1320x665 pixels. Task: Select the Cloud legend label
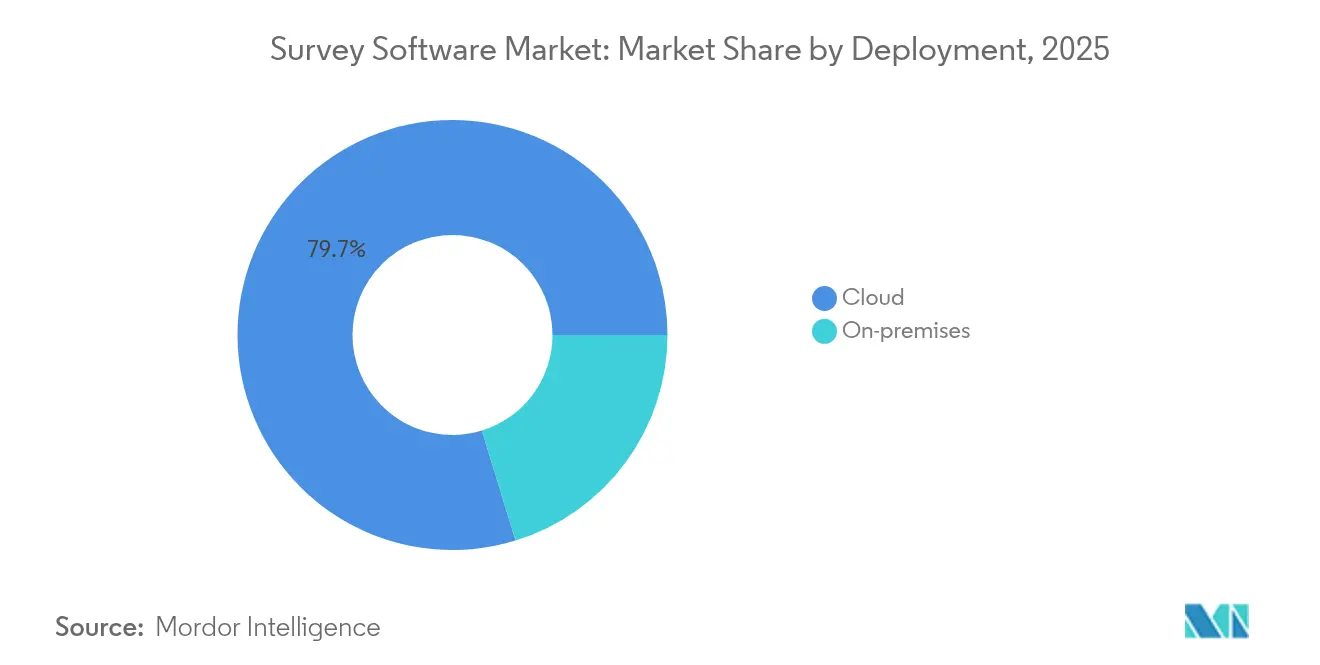tap(873, 297)
